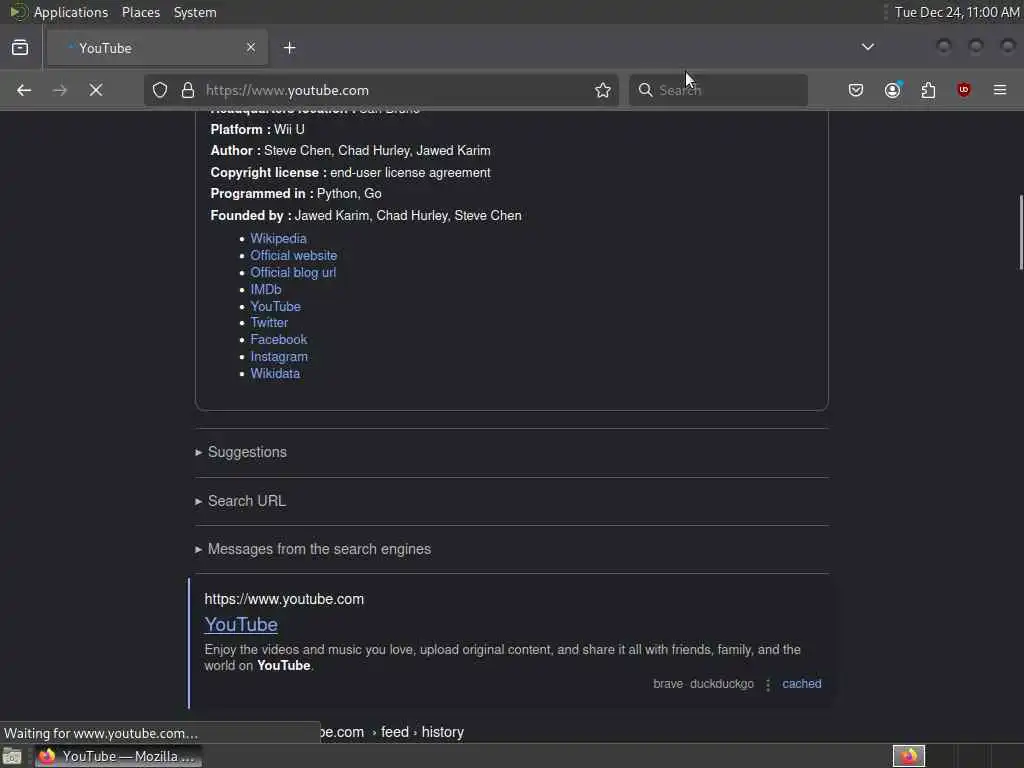Go back with the browser back arrow
This screenshot has height=768, width=1024.
24,90
